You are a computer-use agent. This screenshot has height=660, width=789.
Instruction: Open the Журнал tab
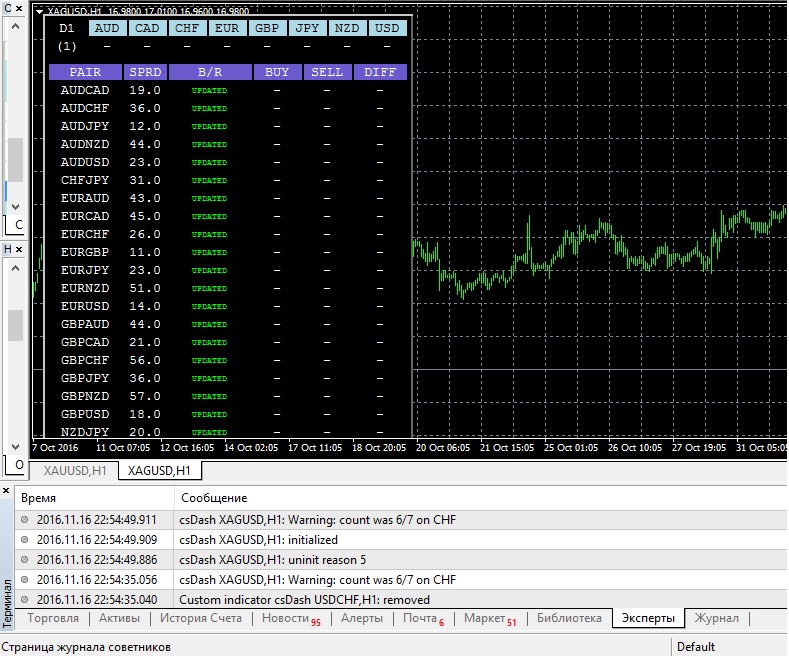[x=717, y=618]
